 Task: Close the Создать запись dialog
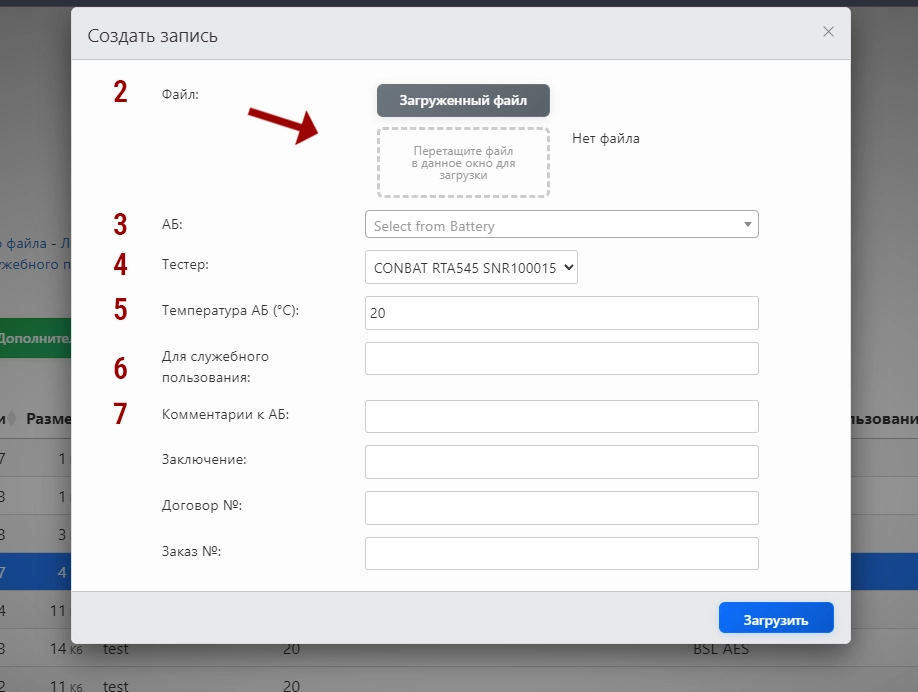[828, 32]
